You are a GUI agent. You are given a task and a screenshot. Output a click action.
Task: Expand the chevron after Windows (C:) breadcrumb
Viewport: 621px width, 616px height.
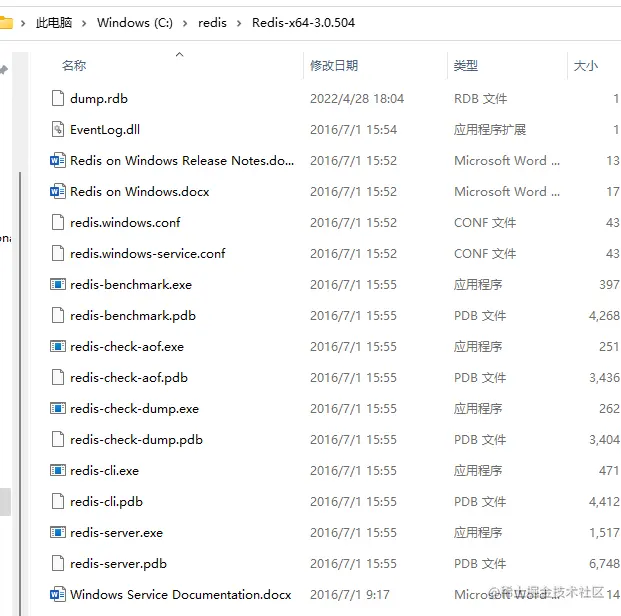tap(185, 23)
